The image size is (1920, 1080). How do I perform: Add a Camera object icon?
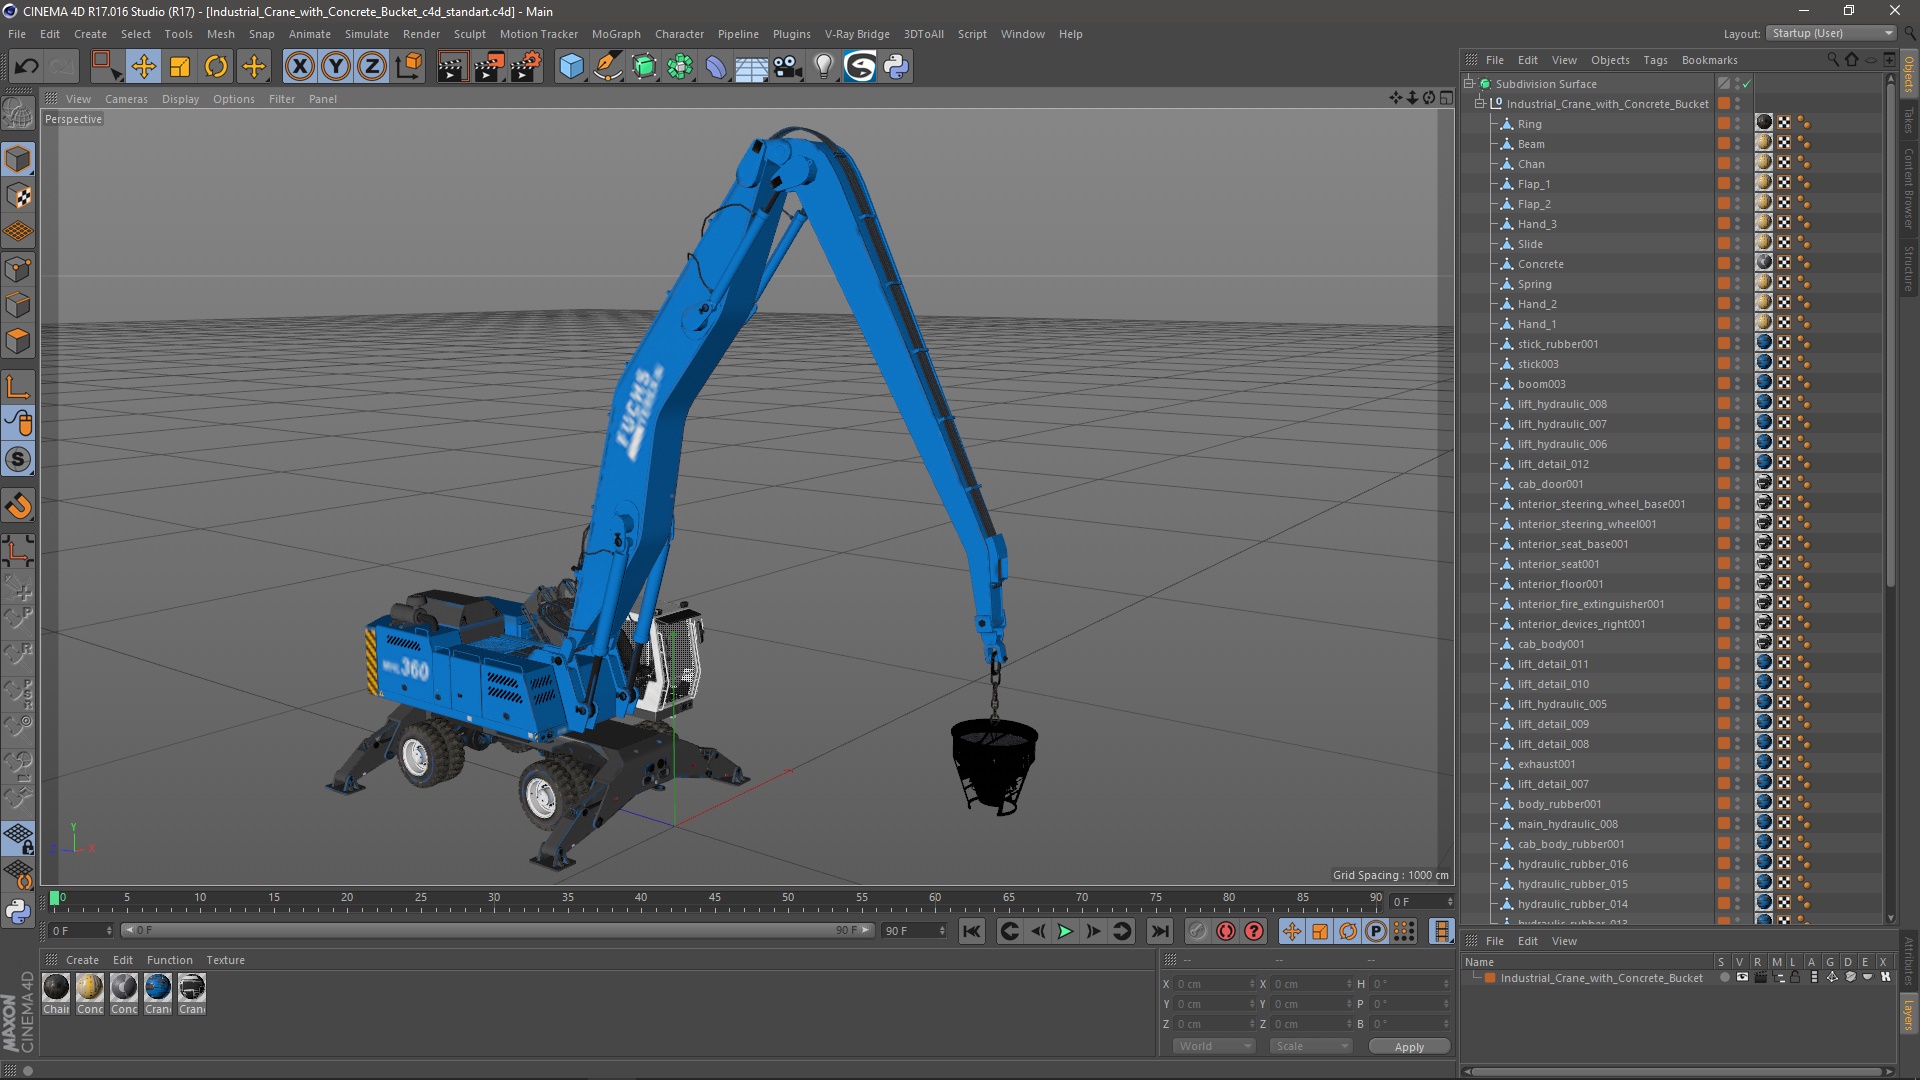(788, 67)
